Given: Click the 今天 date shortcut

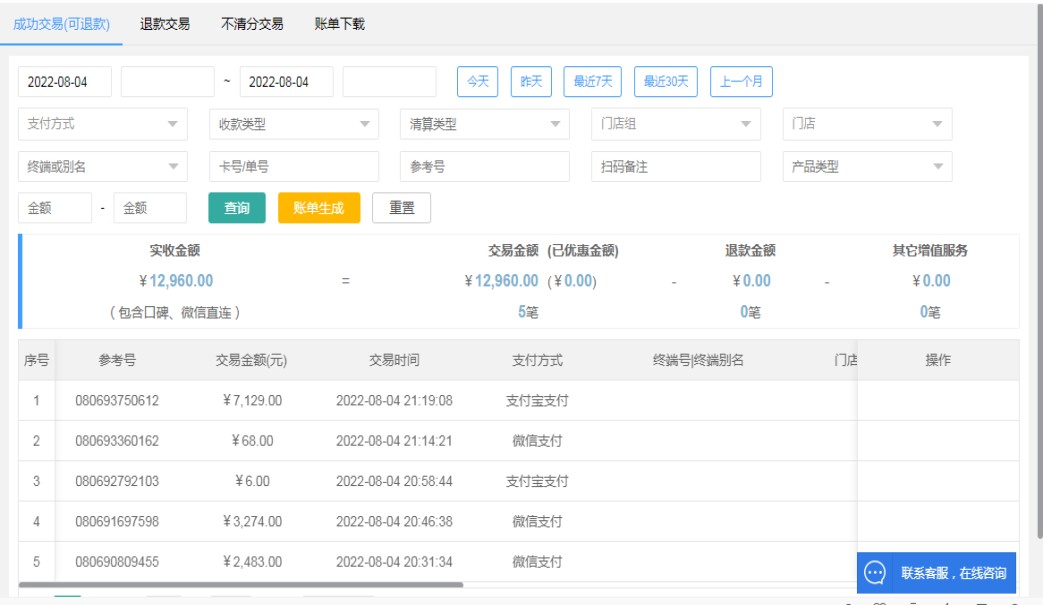Looking at the screenshot, I should pos(478,82).
